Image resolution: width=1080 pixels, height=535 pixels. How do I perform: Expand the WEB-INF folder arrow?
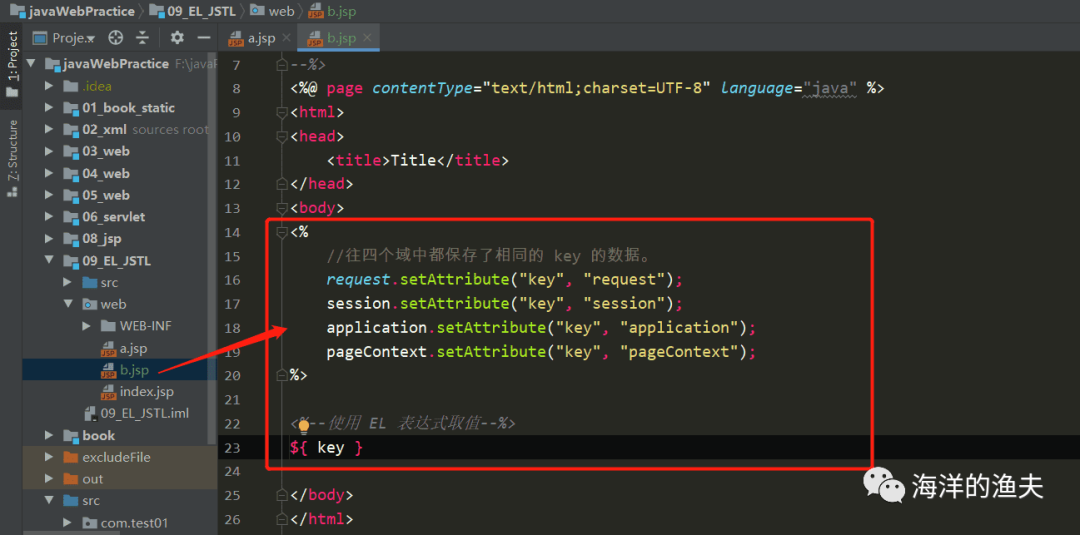coord(86,326)
